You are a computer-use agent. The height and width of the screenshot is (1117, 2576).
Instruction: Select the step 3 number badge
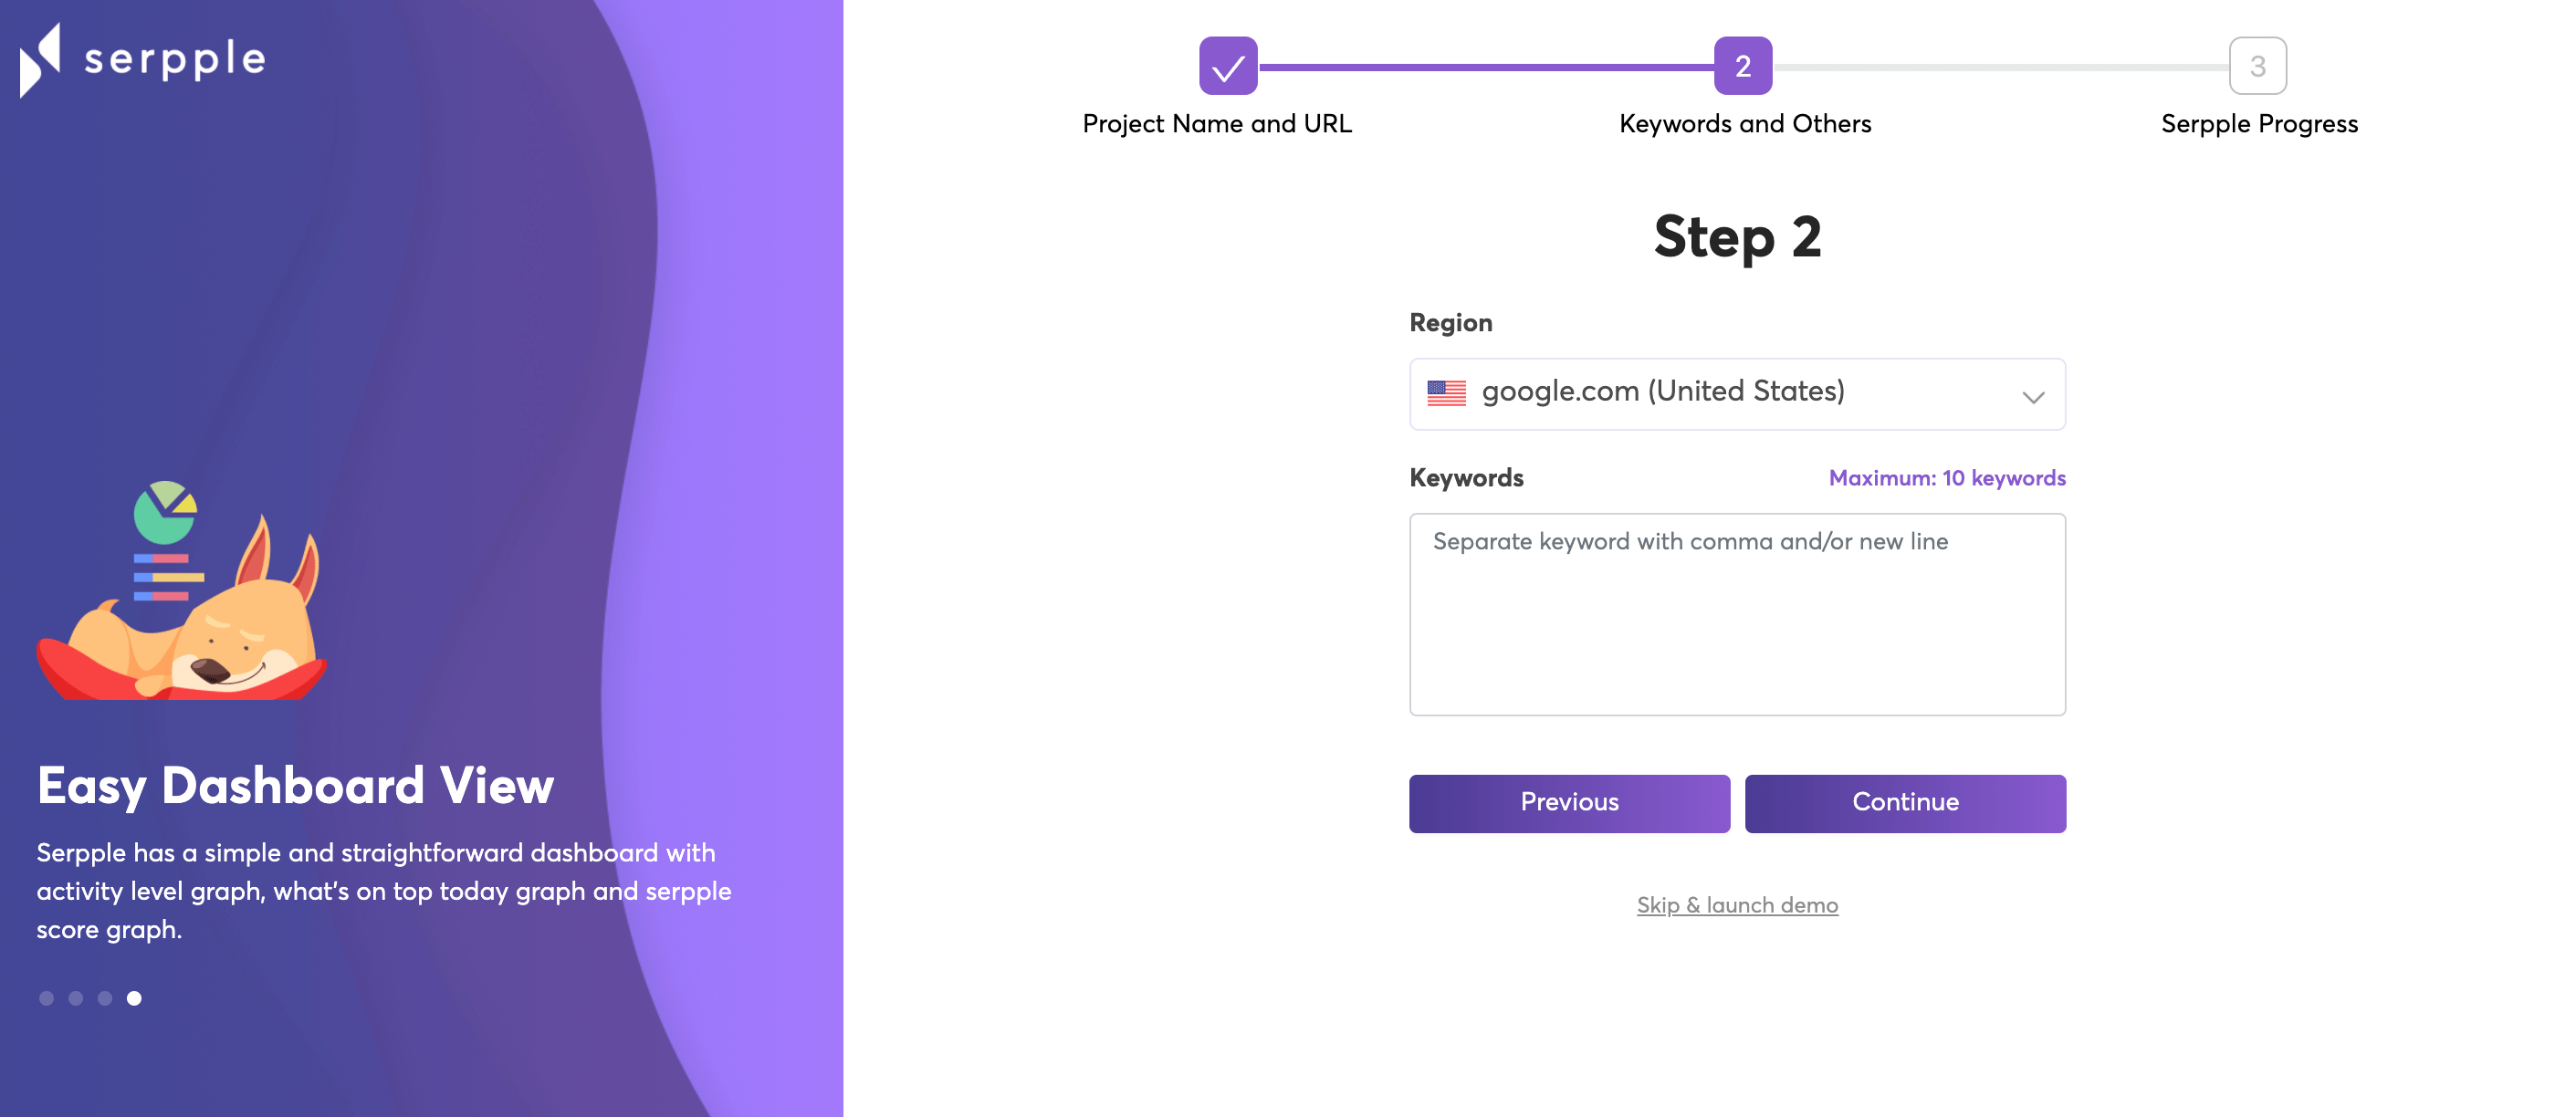pos(2258,66)
